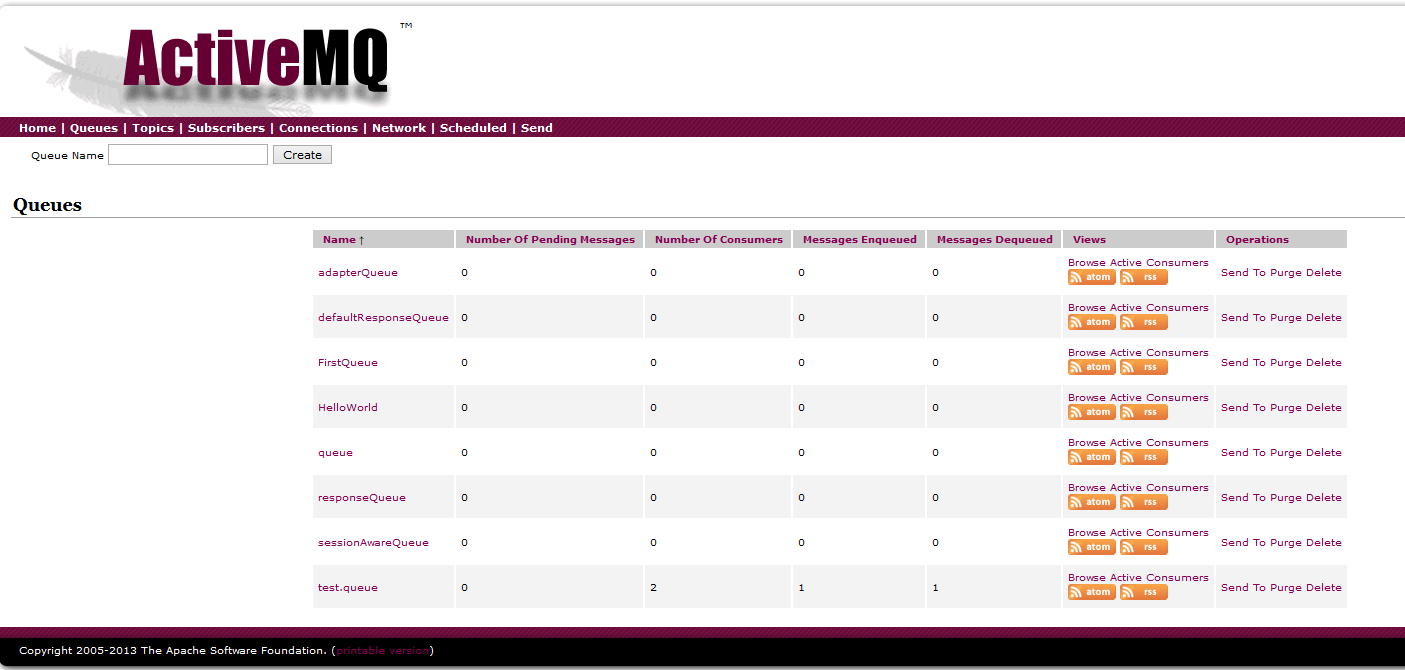1405x670 pixels.
Task: Open the Network page
Action: (x=399, y=128)
